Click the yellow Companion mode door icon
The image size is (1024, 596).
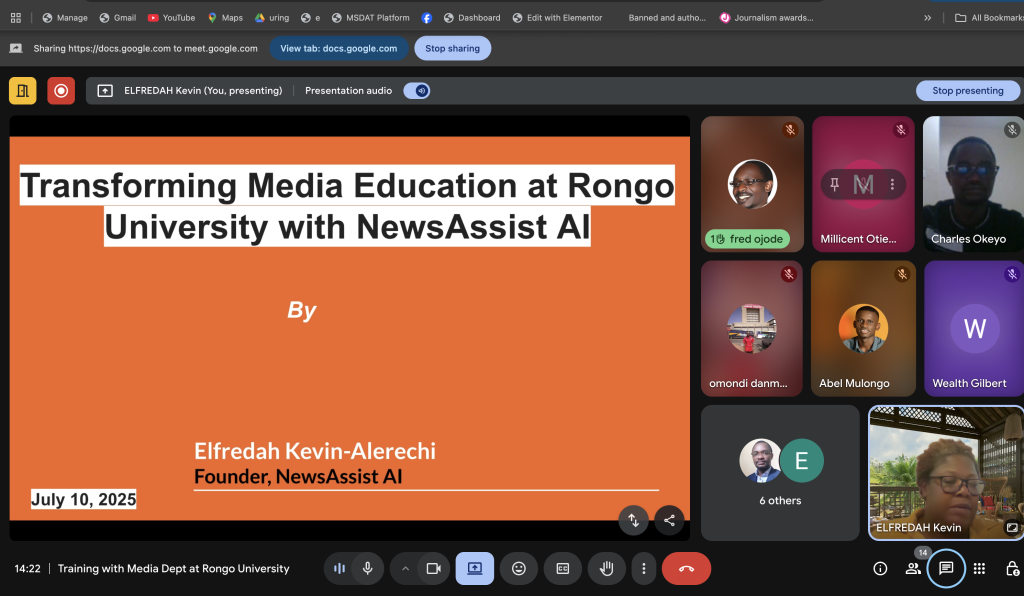(x=23, y=91)
